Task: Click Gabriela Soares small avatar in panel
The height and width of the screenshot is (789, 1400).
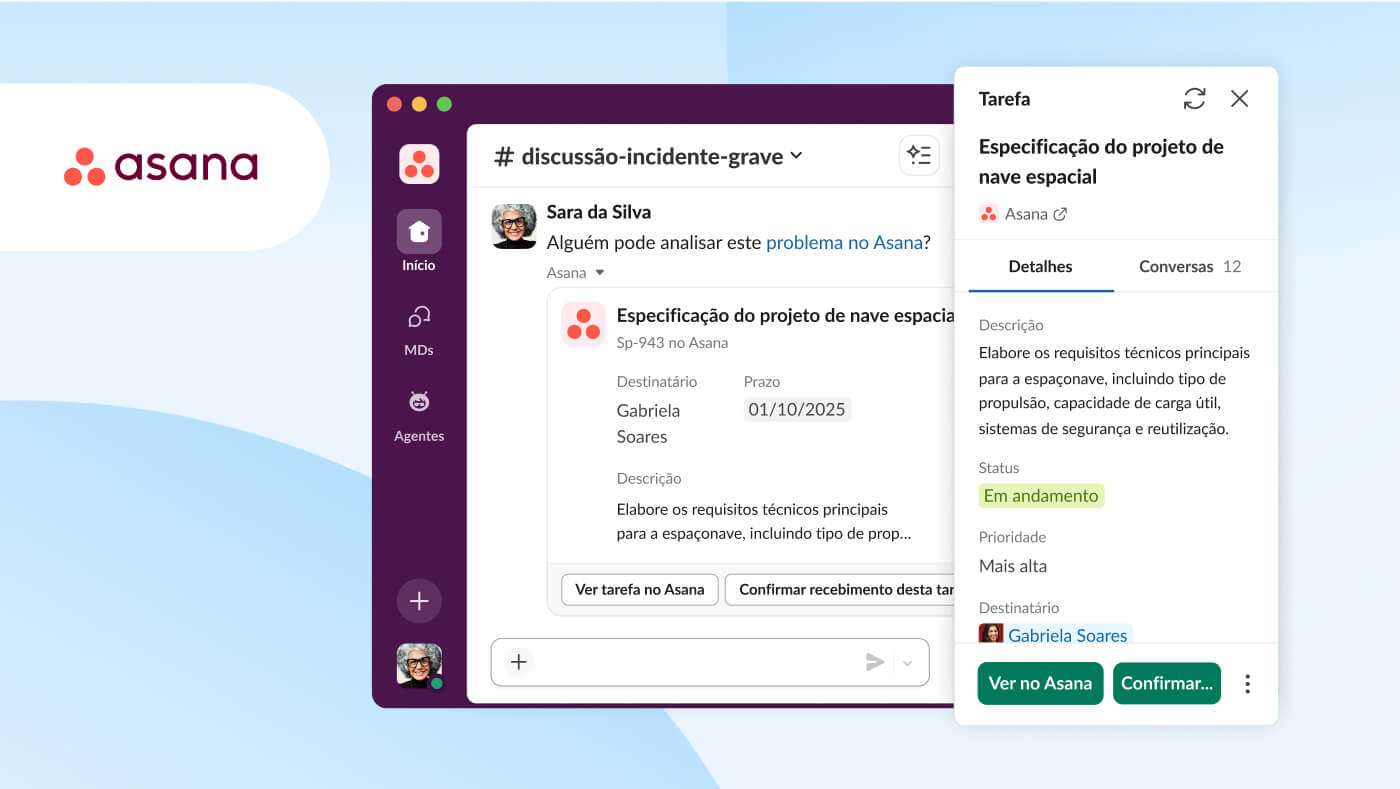Action: 991,635
